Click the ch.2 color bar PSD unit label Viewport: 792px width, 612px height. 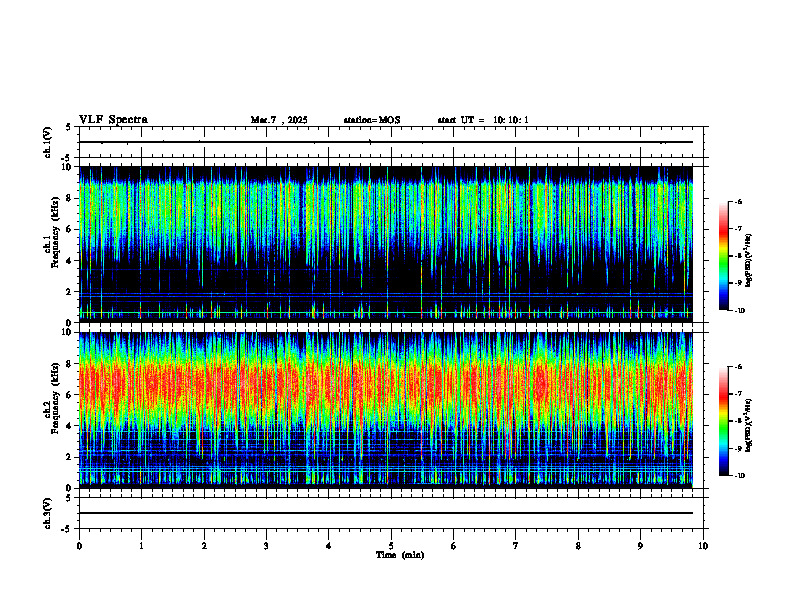tap(749, 425)
